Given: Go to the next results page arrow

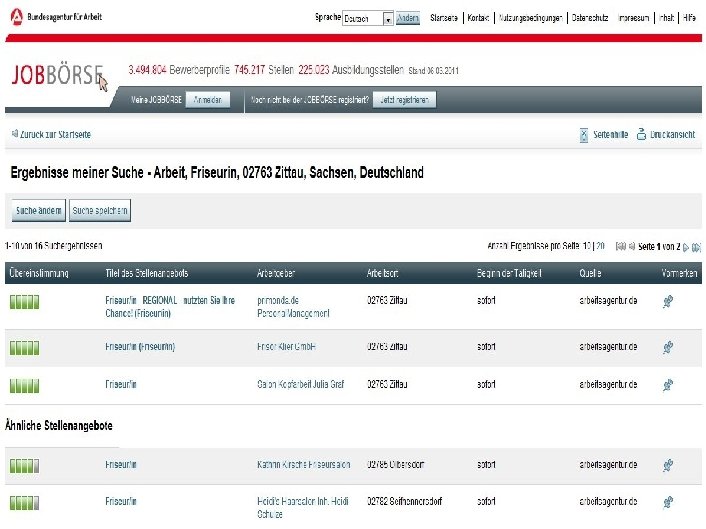Looking at the screenshot, I should 686,247.
